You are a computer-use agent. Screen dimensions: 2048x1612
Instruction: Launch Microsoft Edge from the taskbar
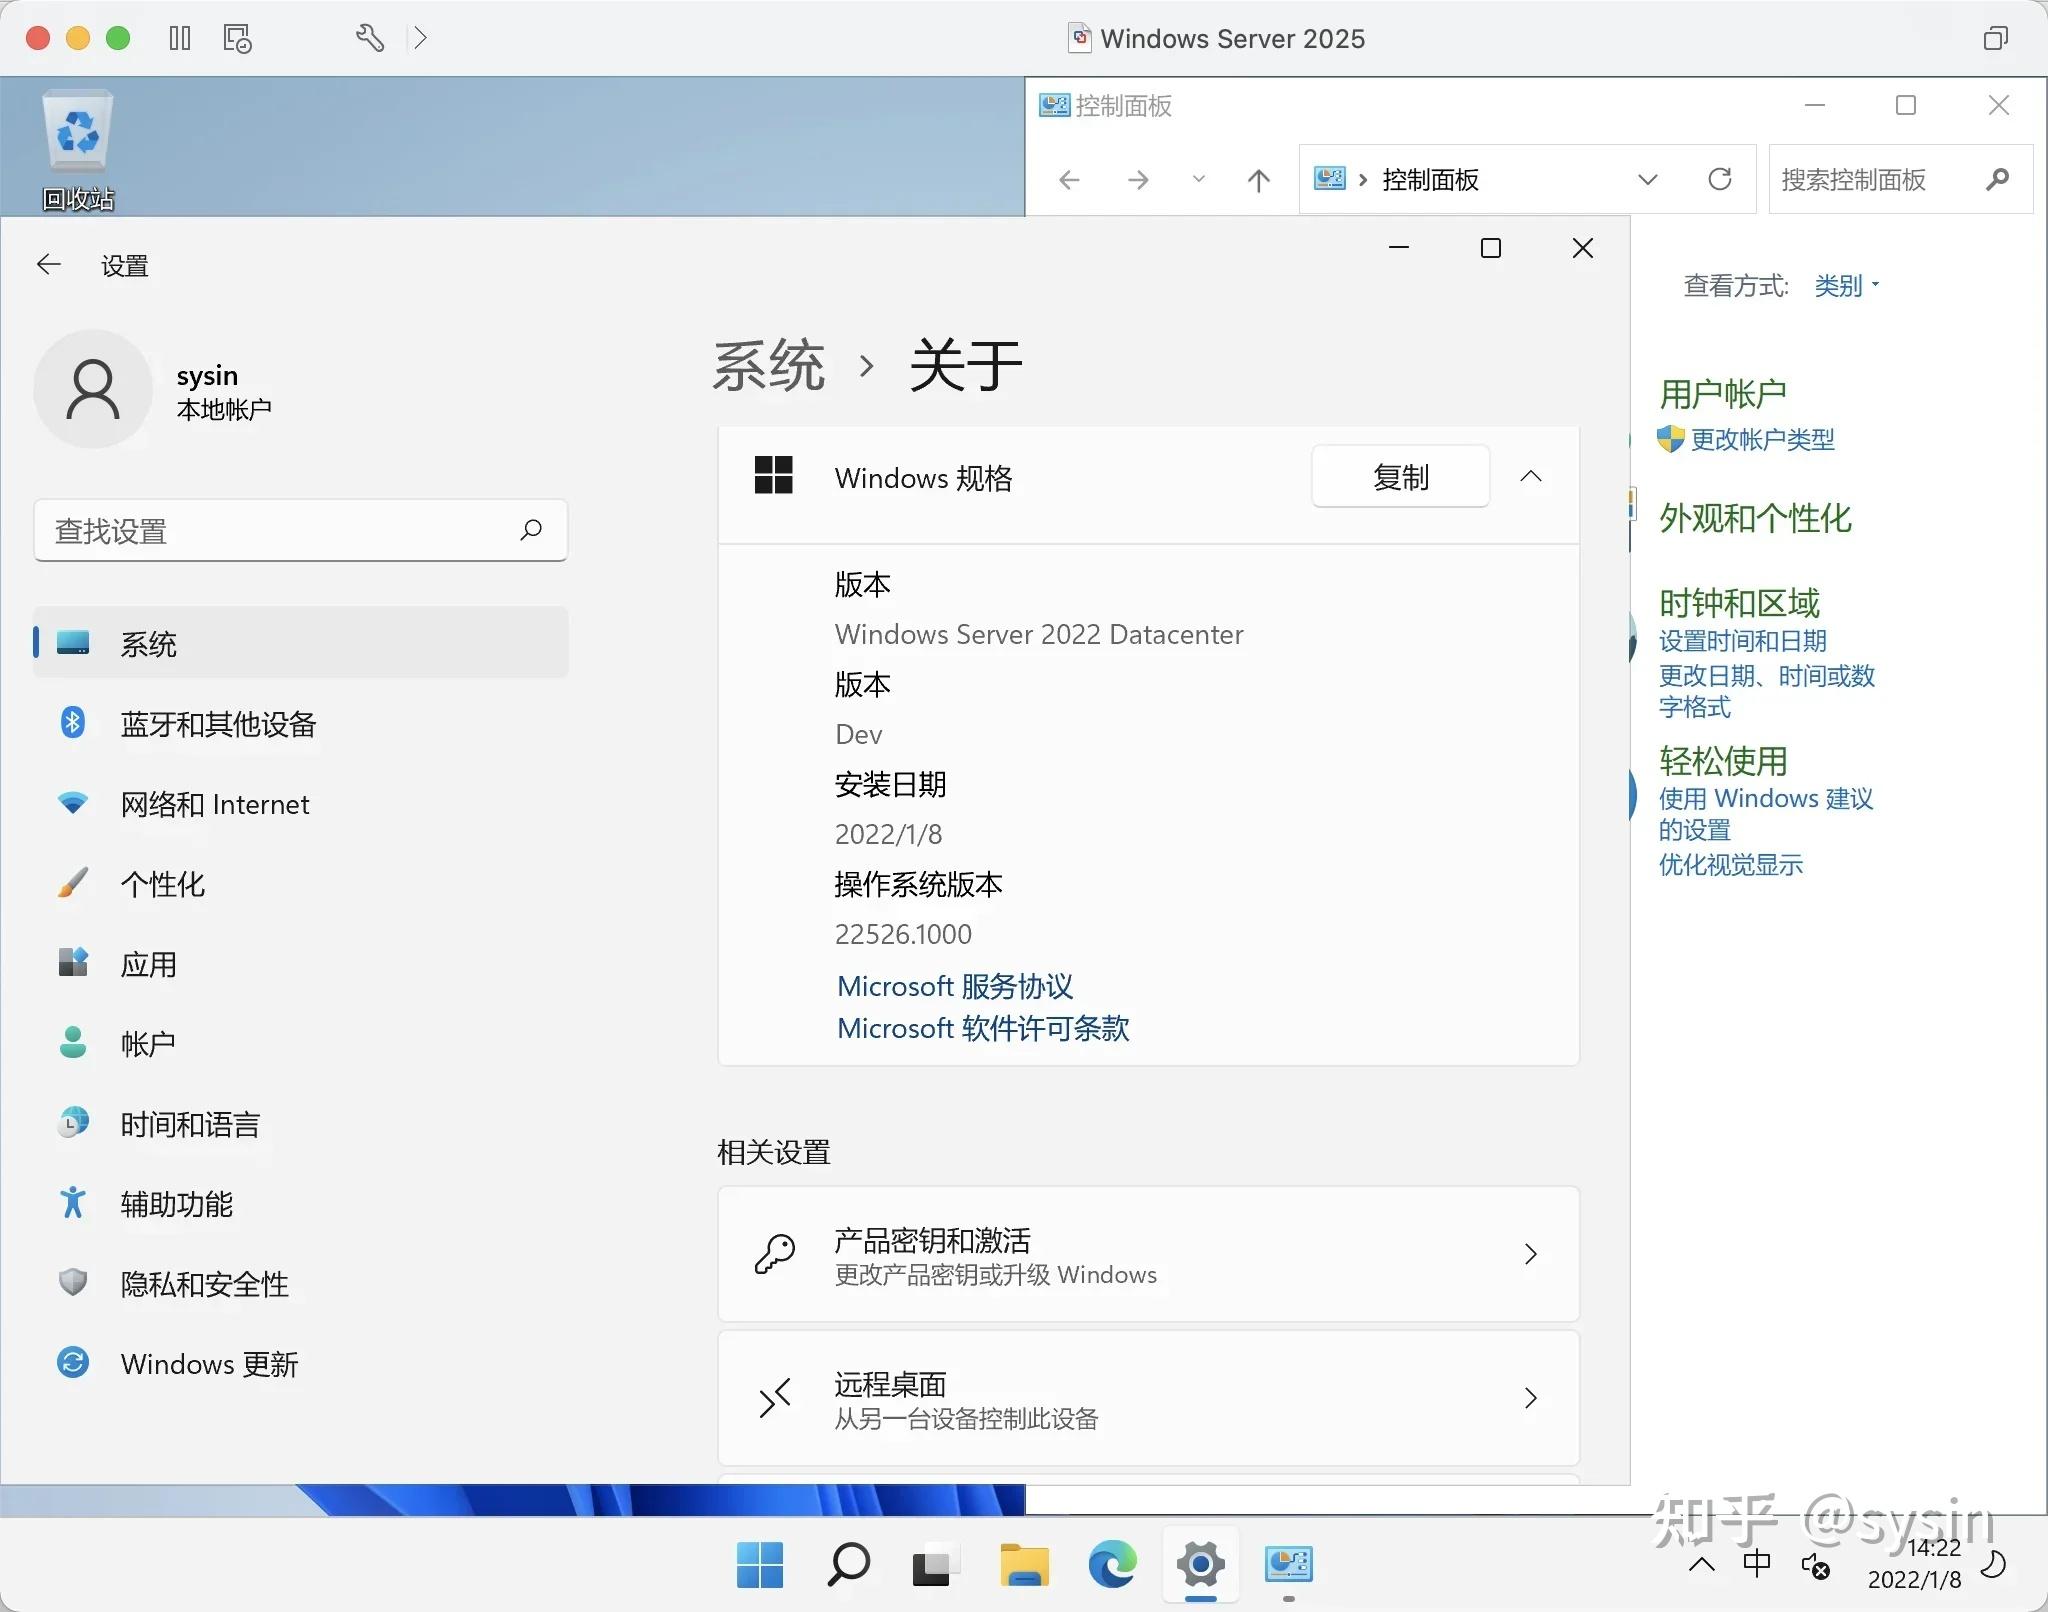[x=1113, y=1565]
